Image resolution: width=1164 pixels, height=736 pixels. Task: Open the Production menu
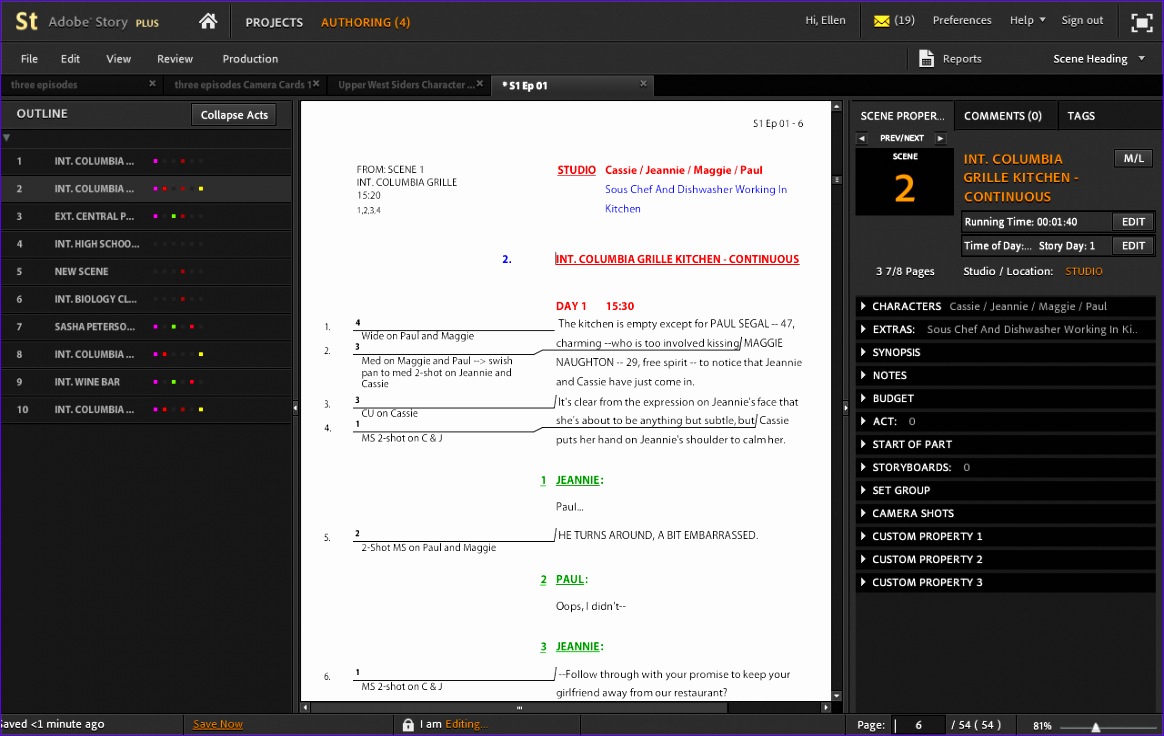pos(249,58)
